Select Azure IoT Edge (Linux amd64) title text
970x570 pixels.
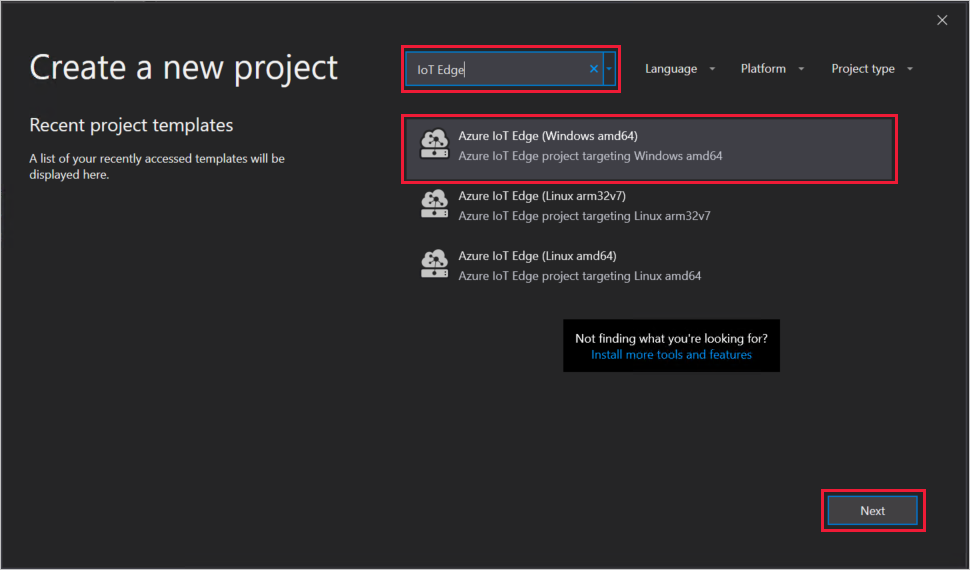tap(537, 256)
